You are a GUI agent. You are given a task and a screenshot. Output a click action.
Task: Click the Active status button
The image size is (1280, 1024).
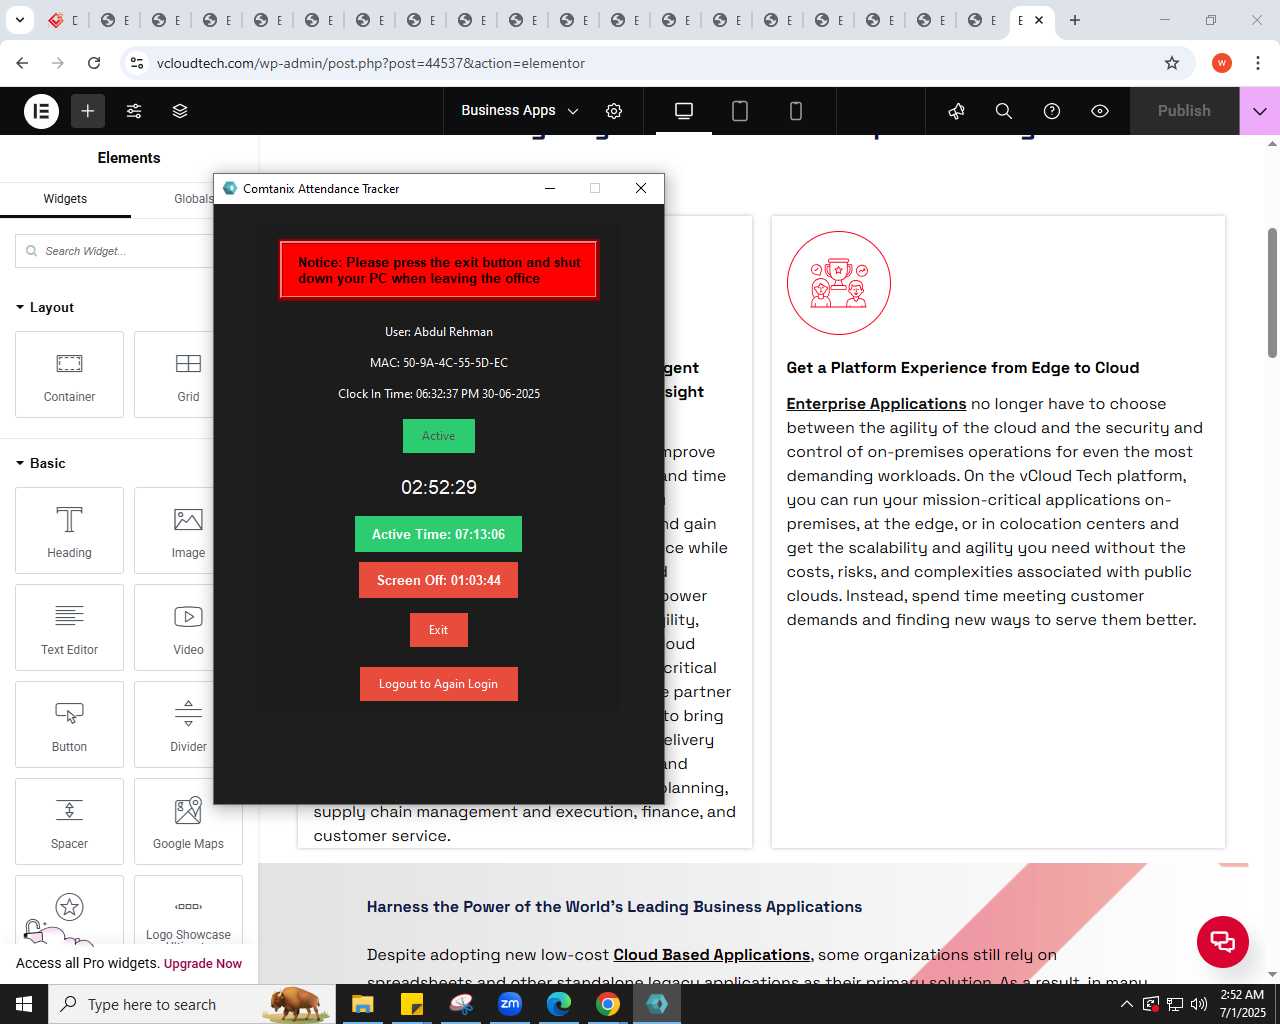click(438, 436)
